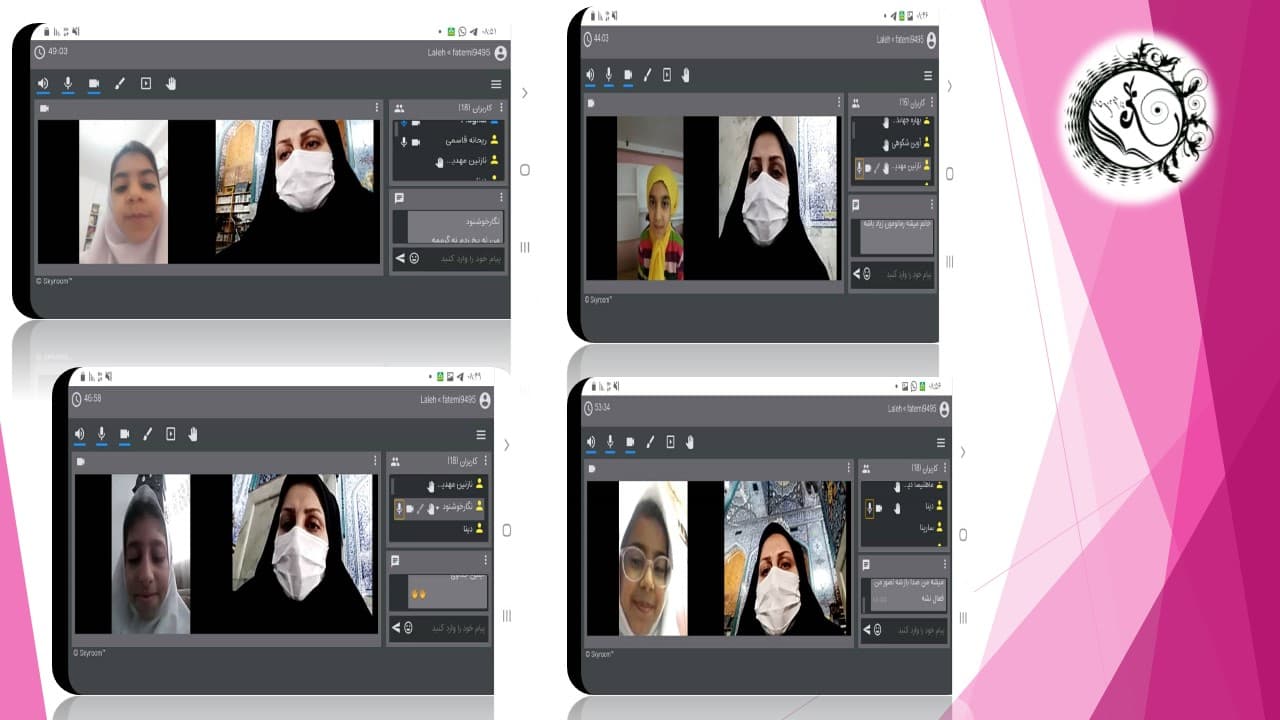Viewport: 1280px width, 720px height.
Task: Click the teacher's video in the 44:03 session
Action: 778,198
